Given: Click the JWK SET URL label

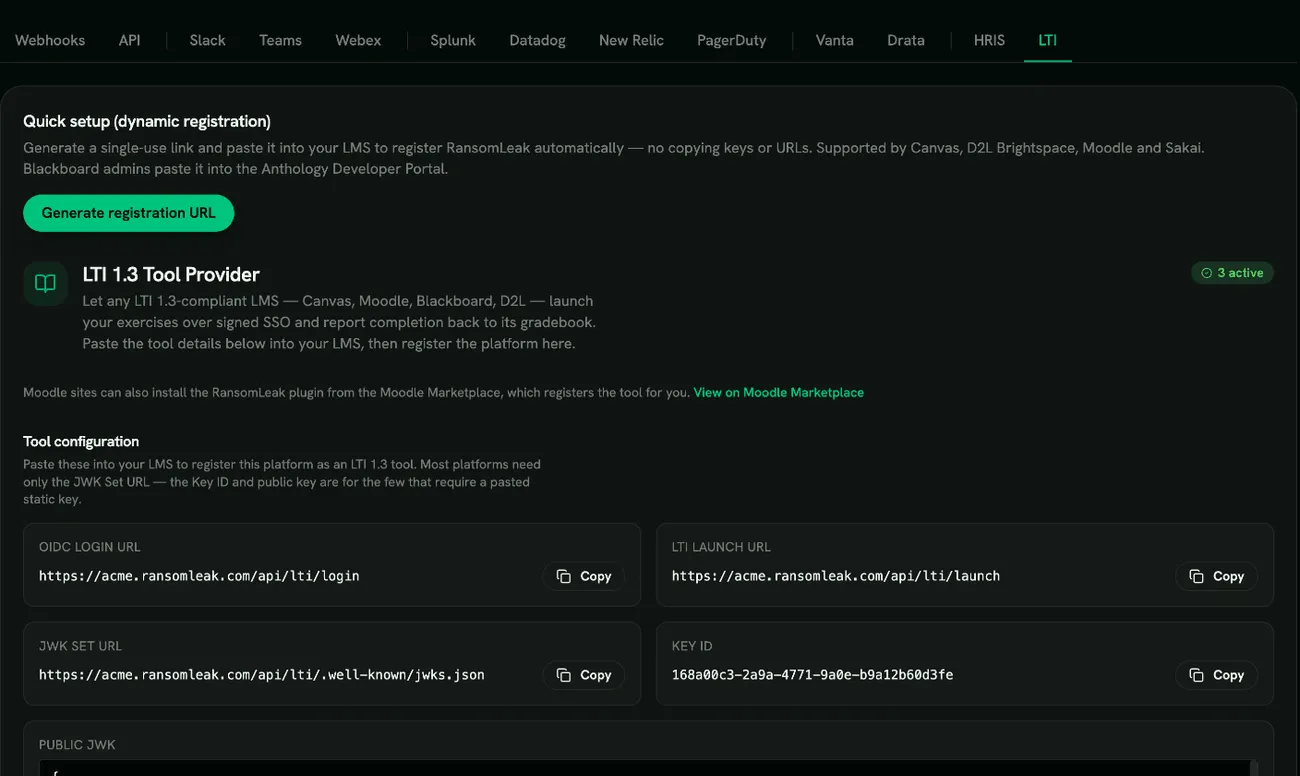Looking at the screenshot, I should (80, 646).
